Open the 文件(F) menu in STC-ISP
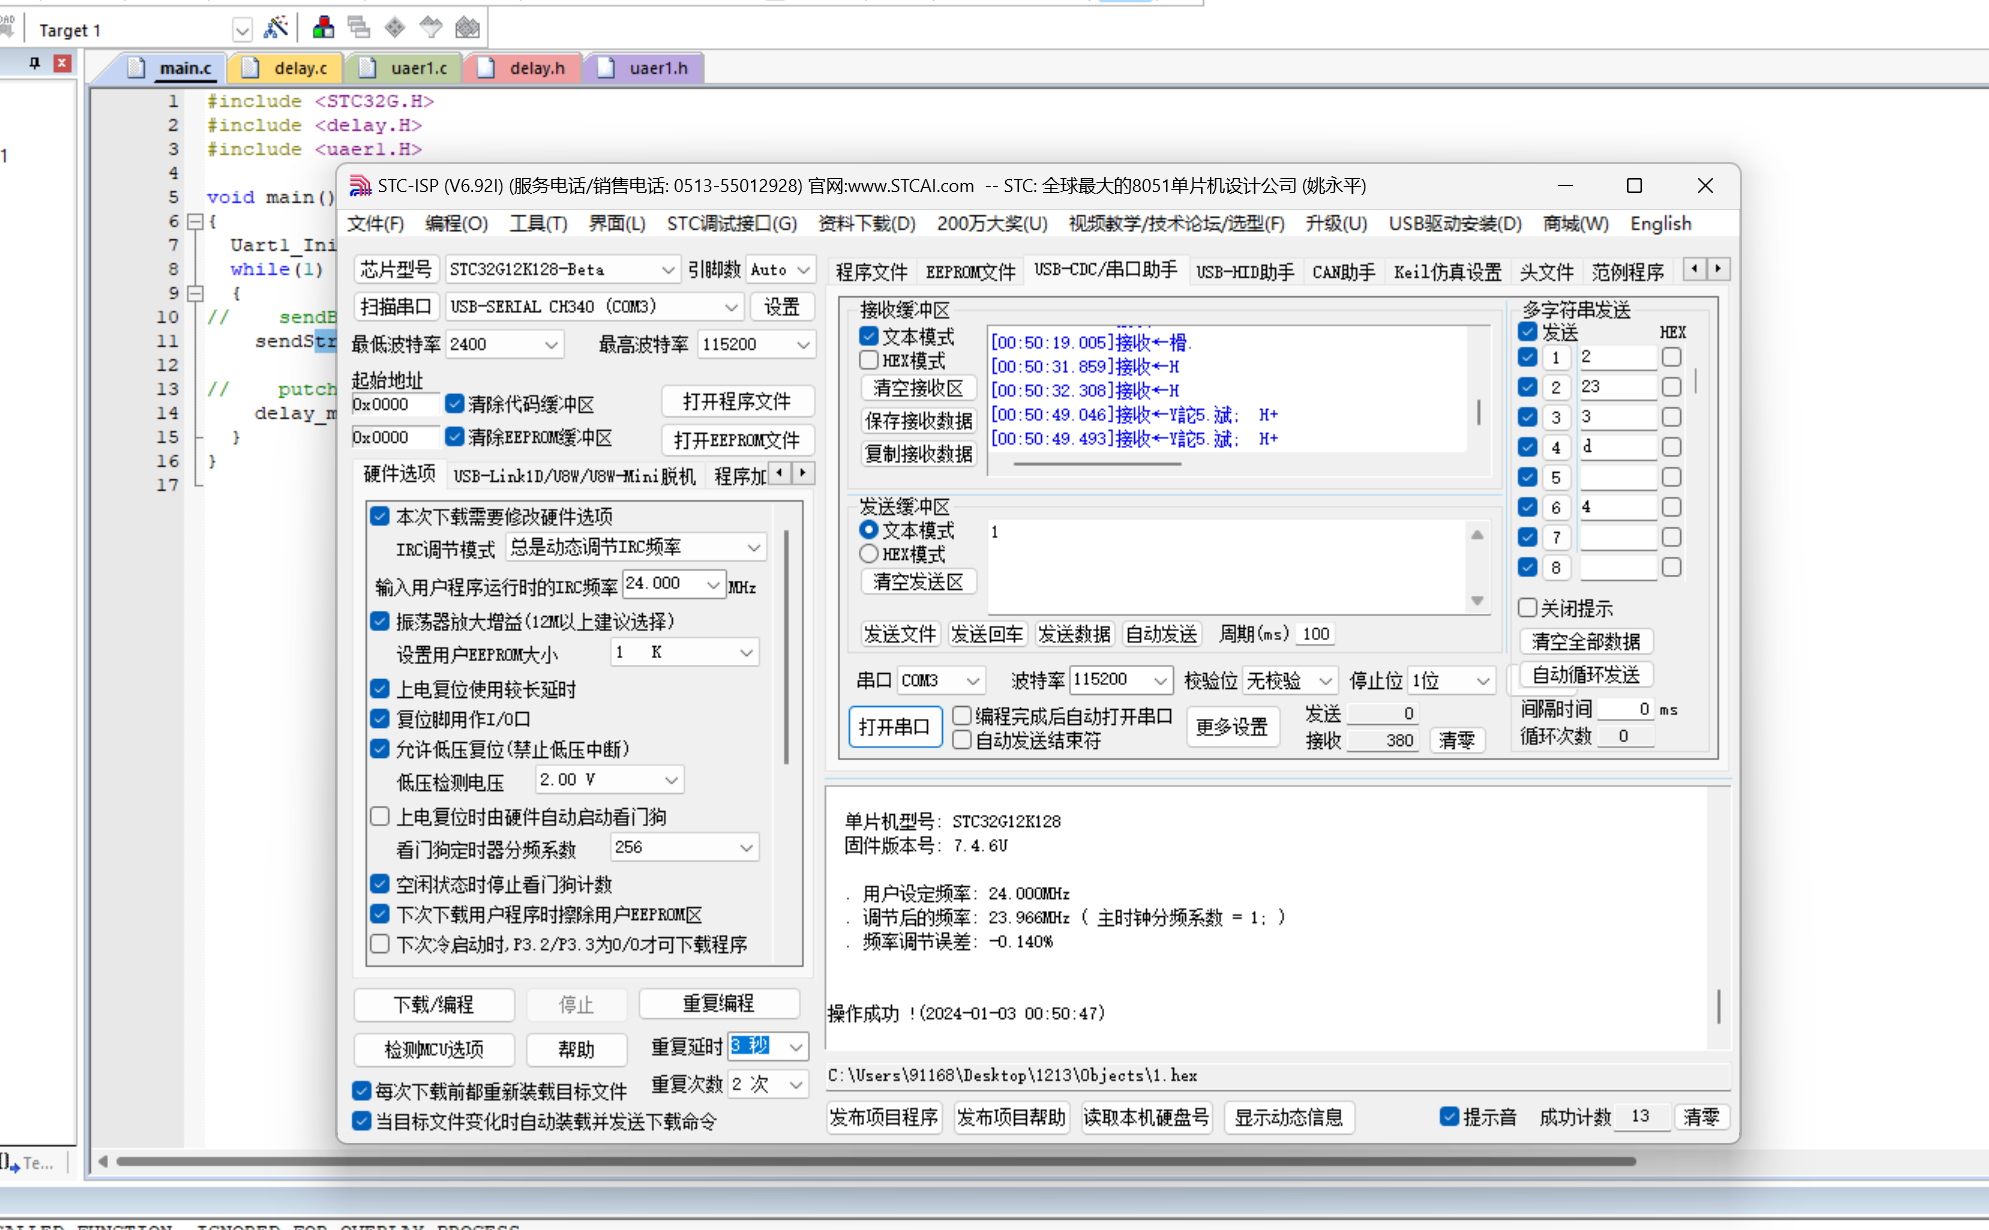The height and width of the screenshot is (1230, 1989). coord(375,224)
